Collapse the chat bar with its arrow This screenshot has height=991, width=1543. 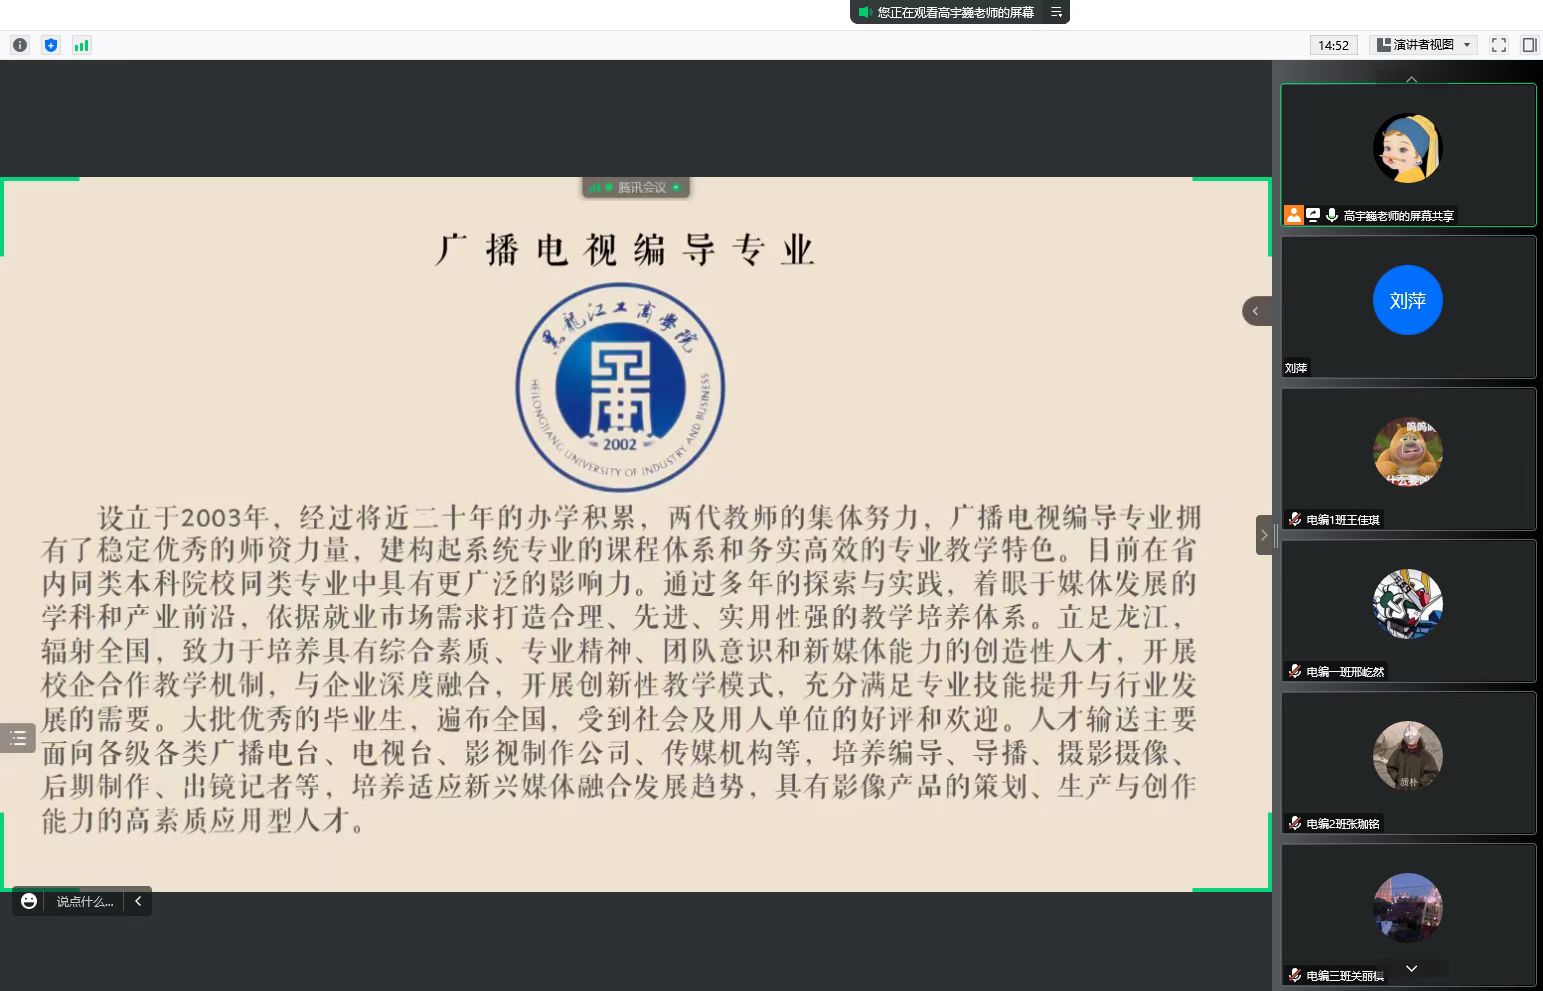pos(138,901)
